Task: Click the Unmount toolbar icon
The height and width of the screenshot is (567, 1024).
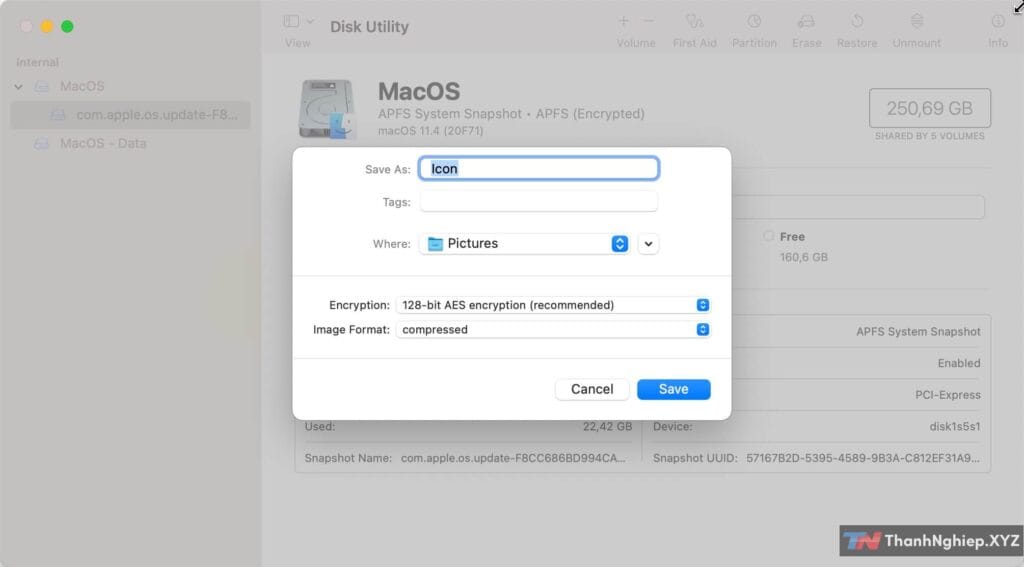Action: coord(917,22)
